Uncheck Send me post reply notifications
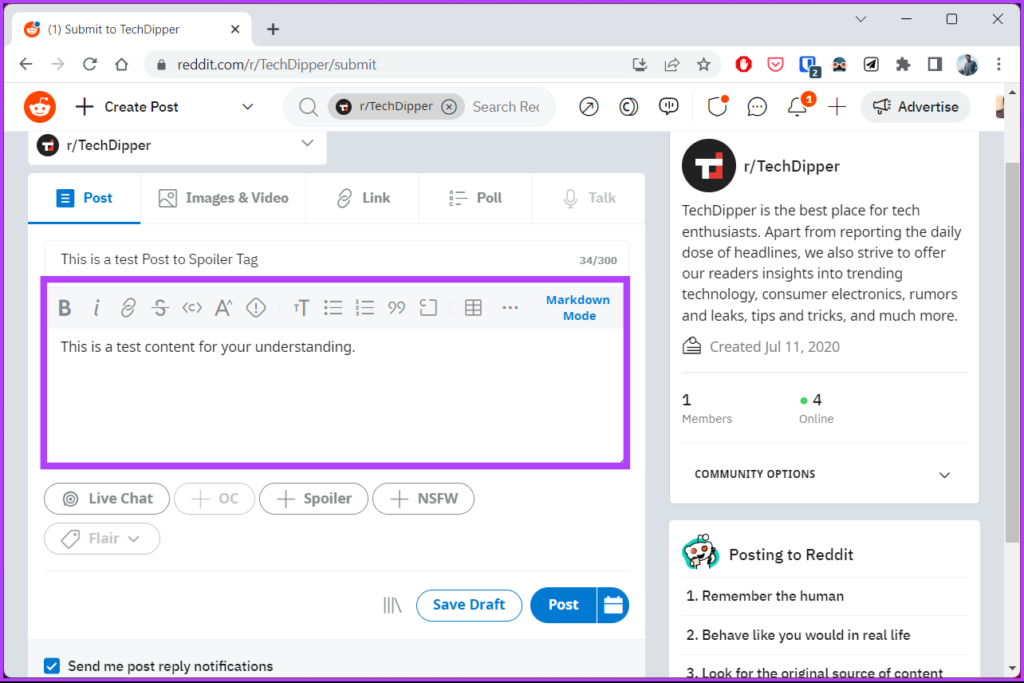The image size is (1024, 683). (x=52, y=665)
